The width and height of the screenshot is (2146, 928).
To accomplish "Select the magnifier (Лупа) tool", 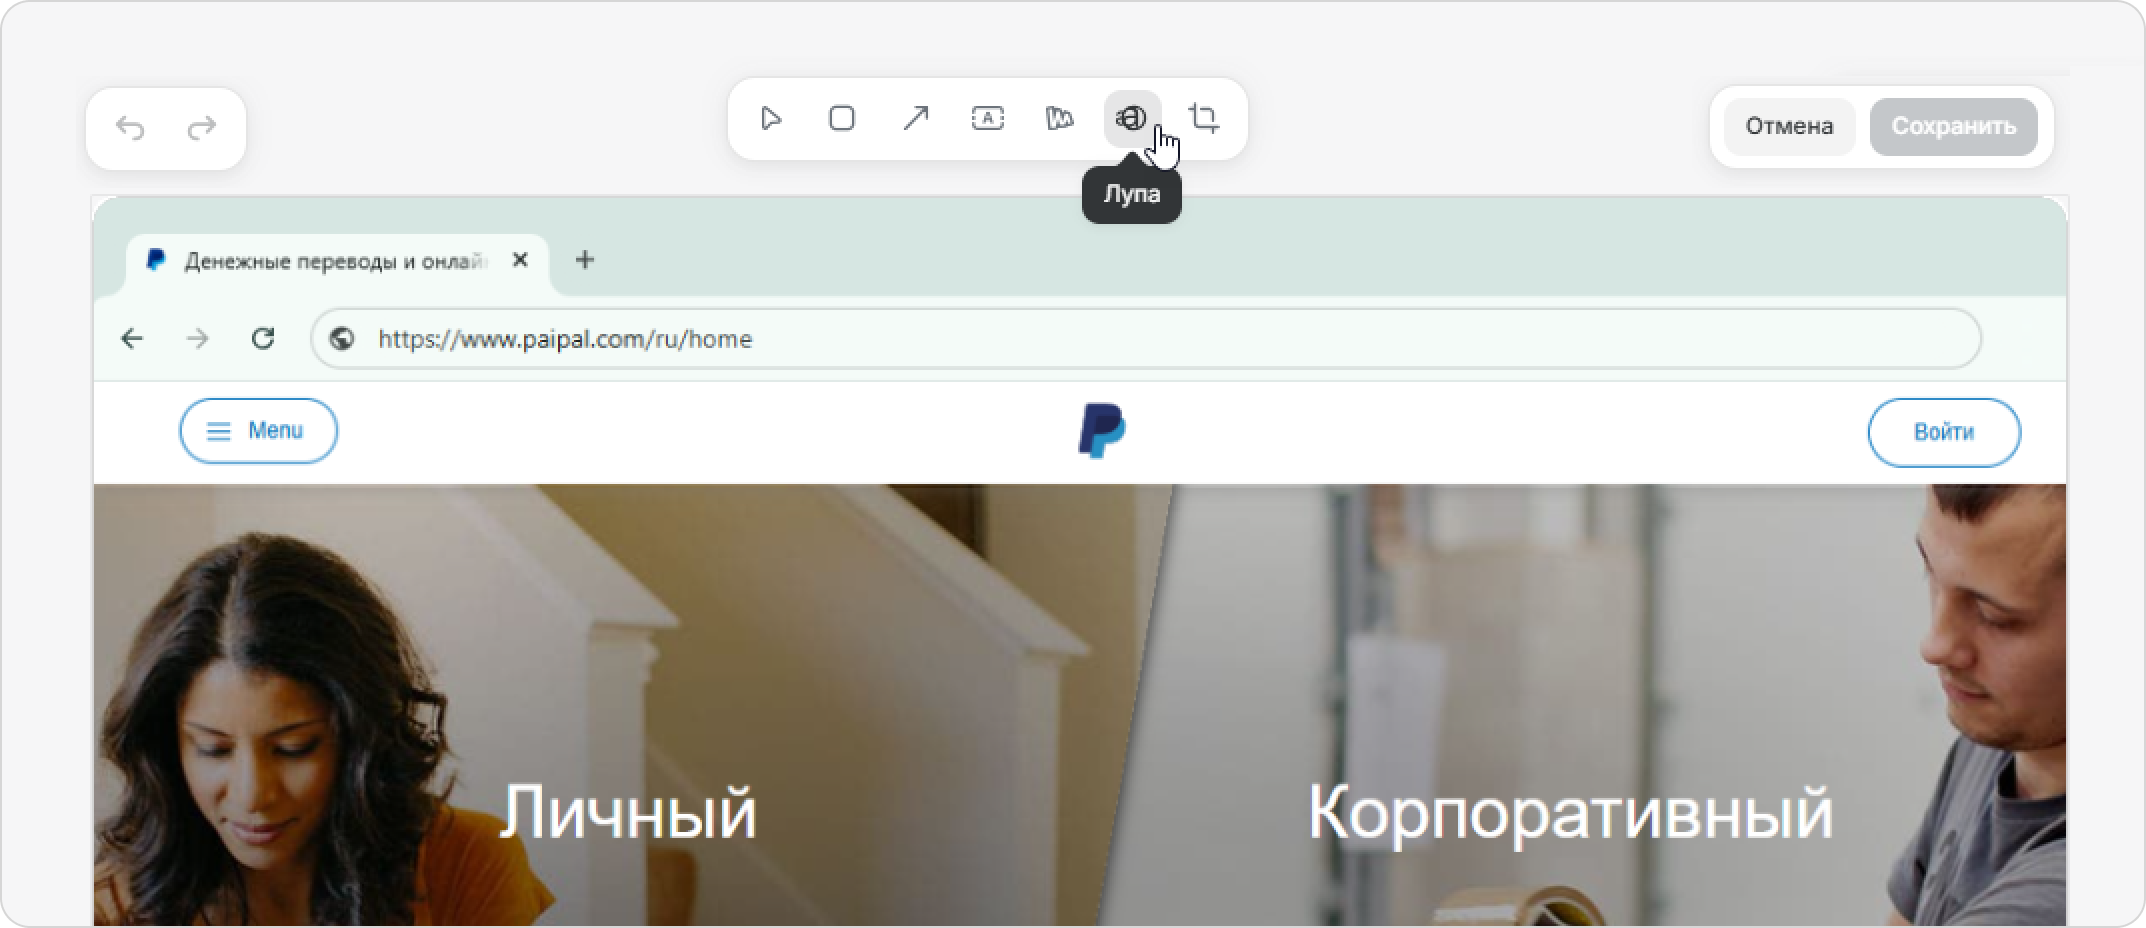I will point(1132,119).
